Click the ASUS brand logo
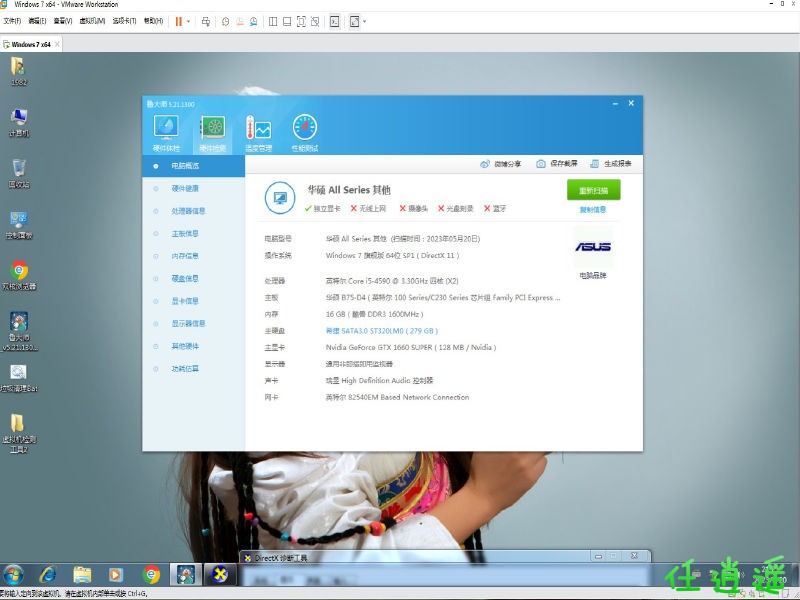The height and width of the screenshot is (600, 800). point(593,247)
